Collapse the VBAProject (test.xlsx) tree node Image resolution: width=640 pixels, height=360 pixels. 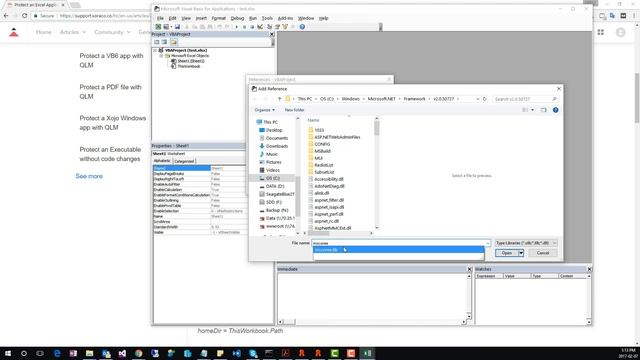[155, 50]
